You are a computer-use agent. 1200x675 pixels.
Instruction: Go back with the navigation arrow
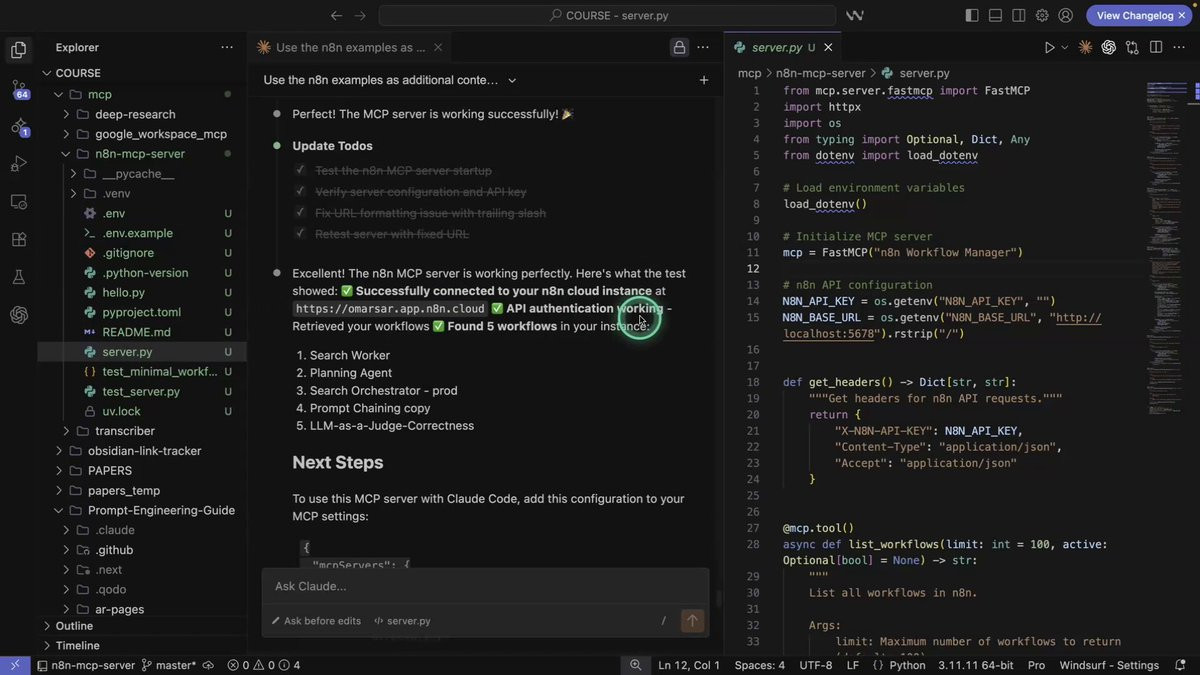pyautogui.click(x=336, y=15)
